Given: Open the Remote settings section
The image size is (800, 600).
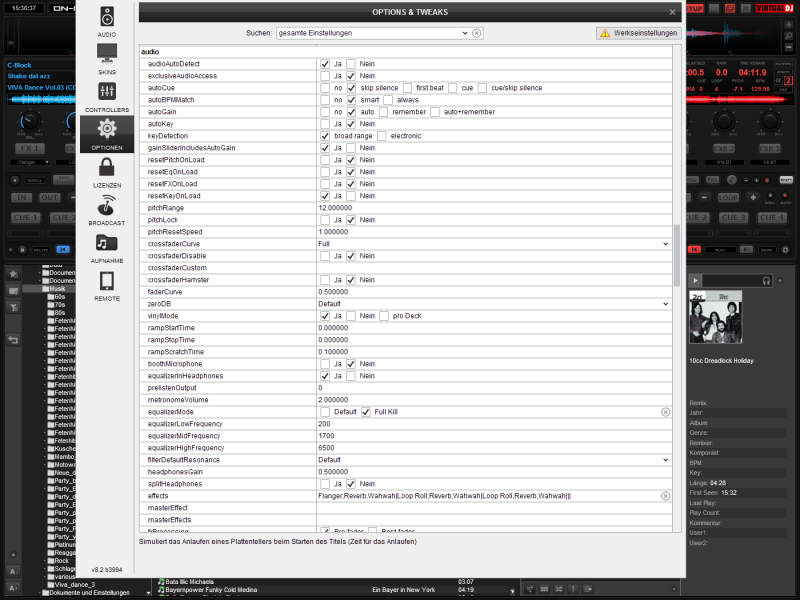Looking at the screenshot, I should (x=107, y=285).
